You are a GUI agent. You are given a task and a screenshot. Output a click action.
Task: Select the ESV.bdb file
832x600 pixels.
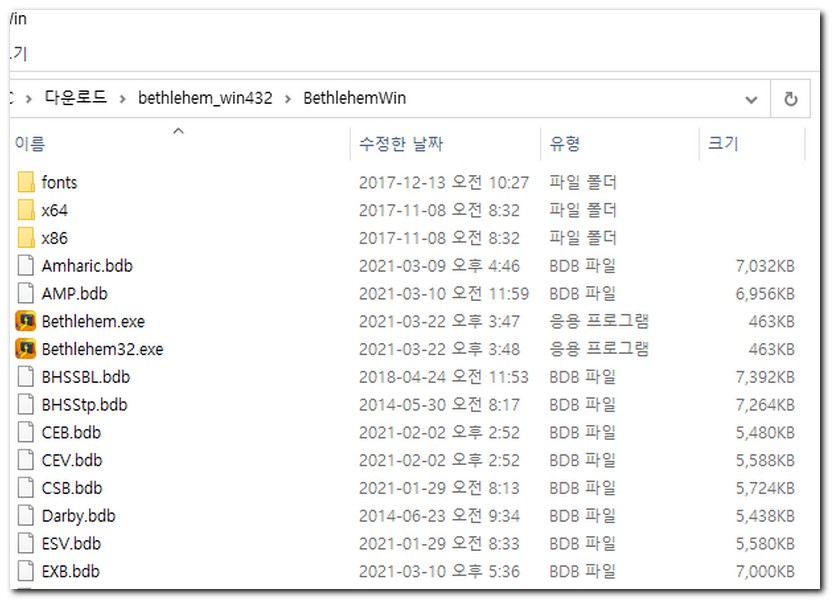71,544
